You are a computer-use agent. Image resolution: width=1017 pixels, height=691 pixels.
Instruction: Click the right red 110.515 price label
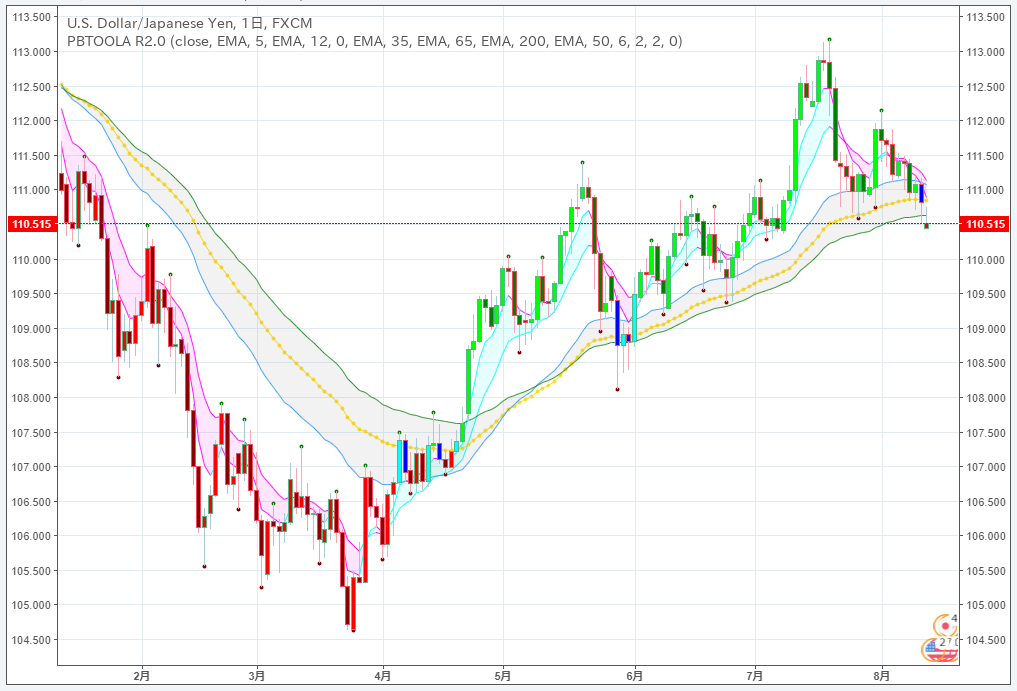pyautogui.click(x=986, y=224)
